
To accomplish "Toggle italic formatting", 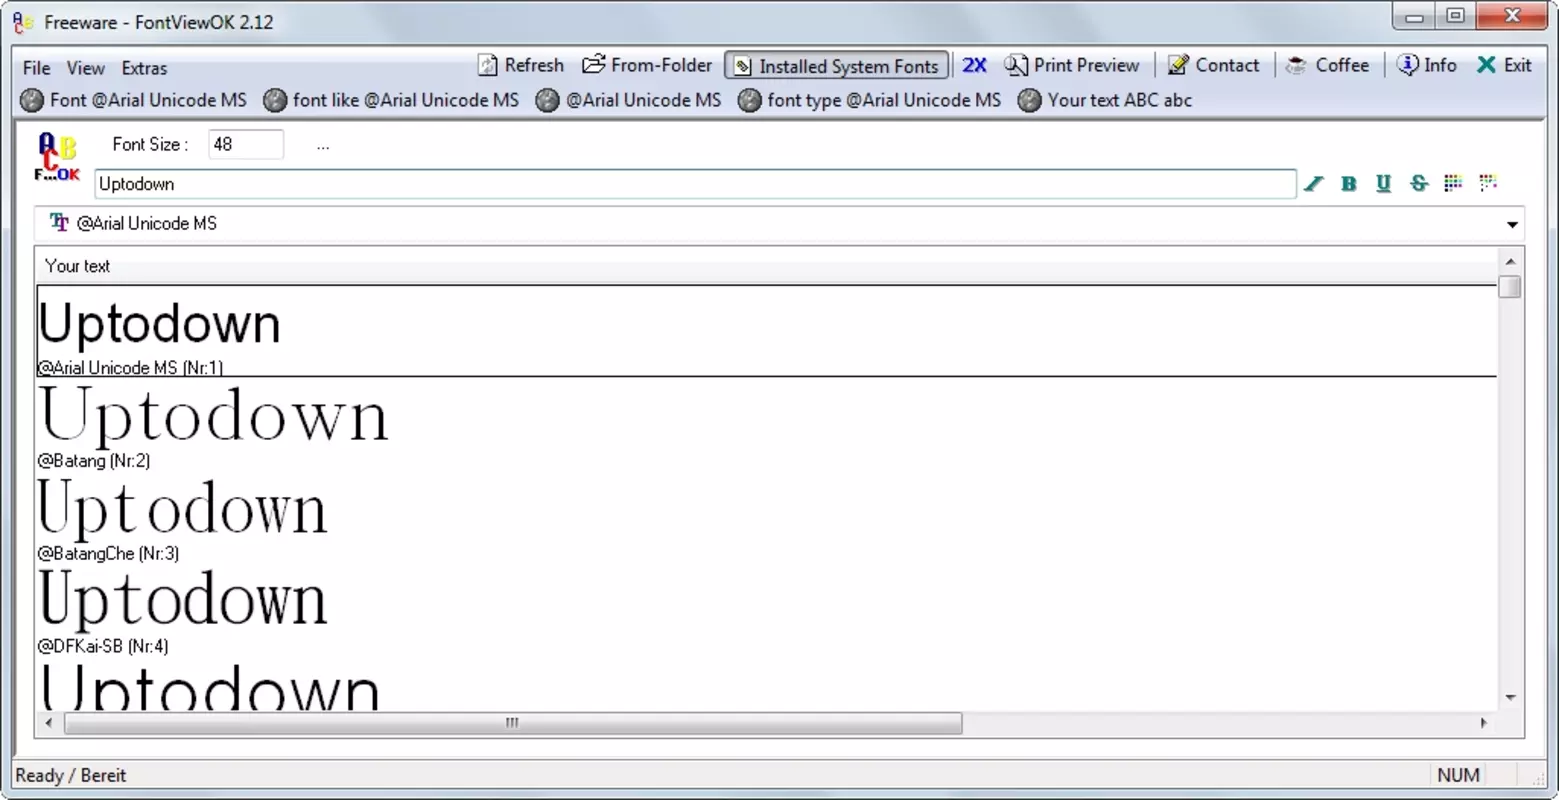I will [1314, 183].
